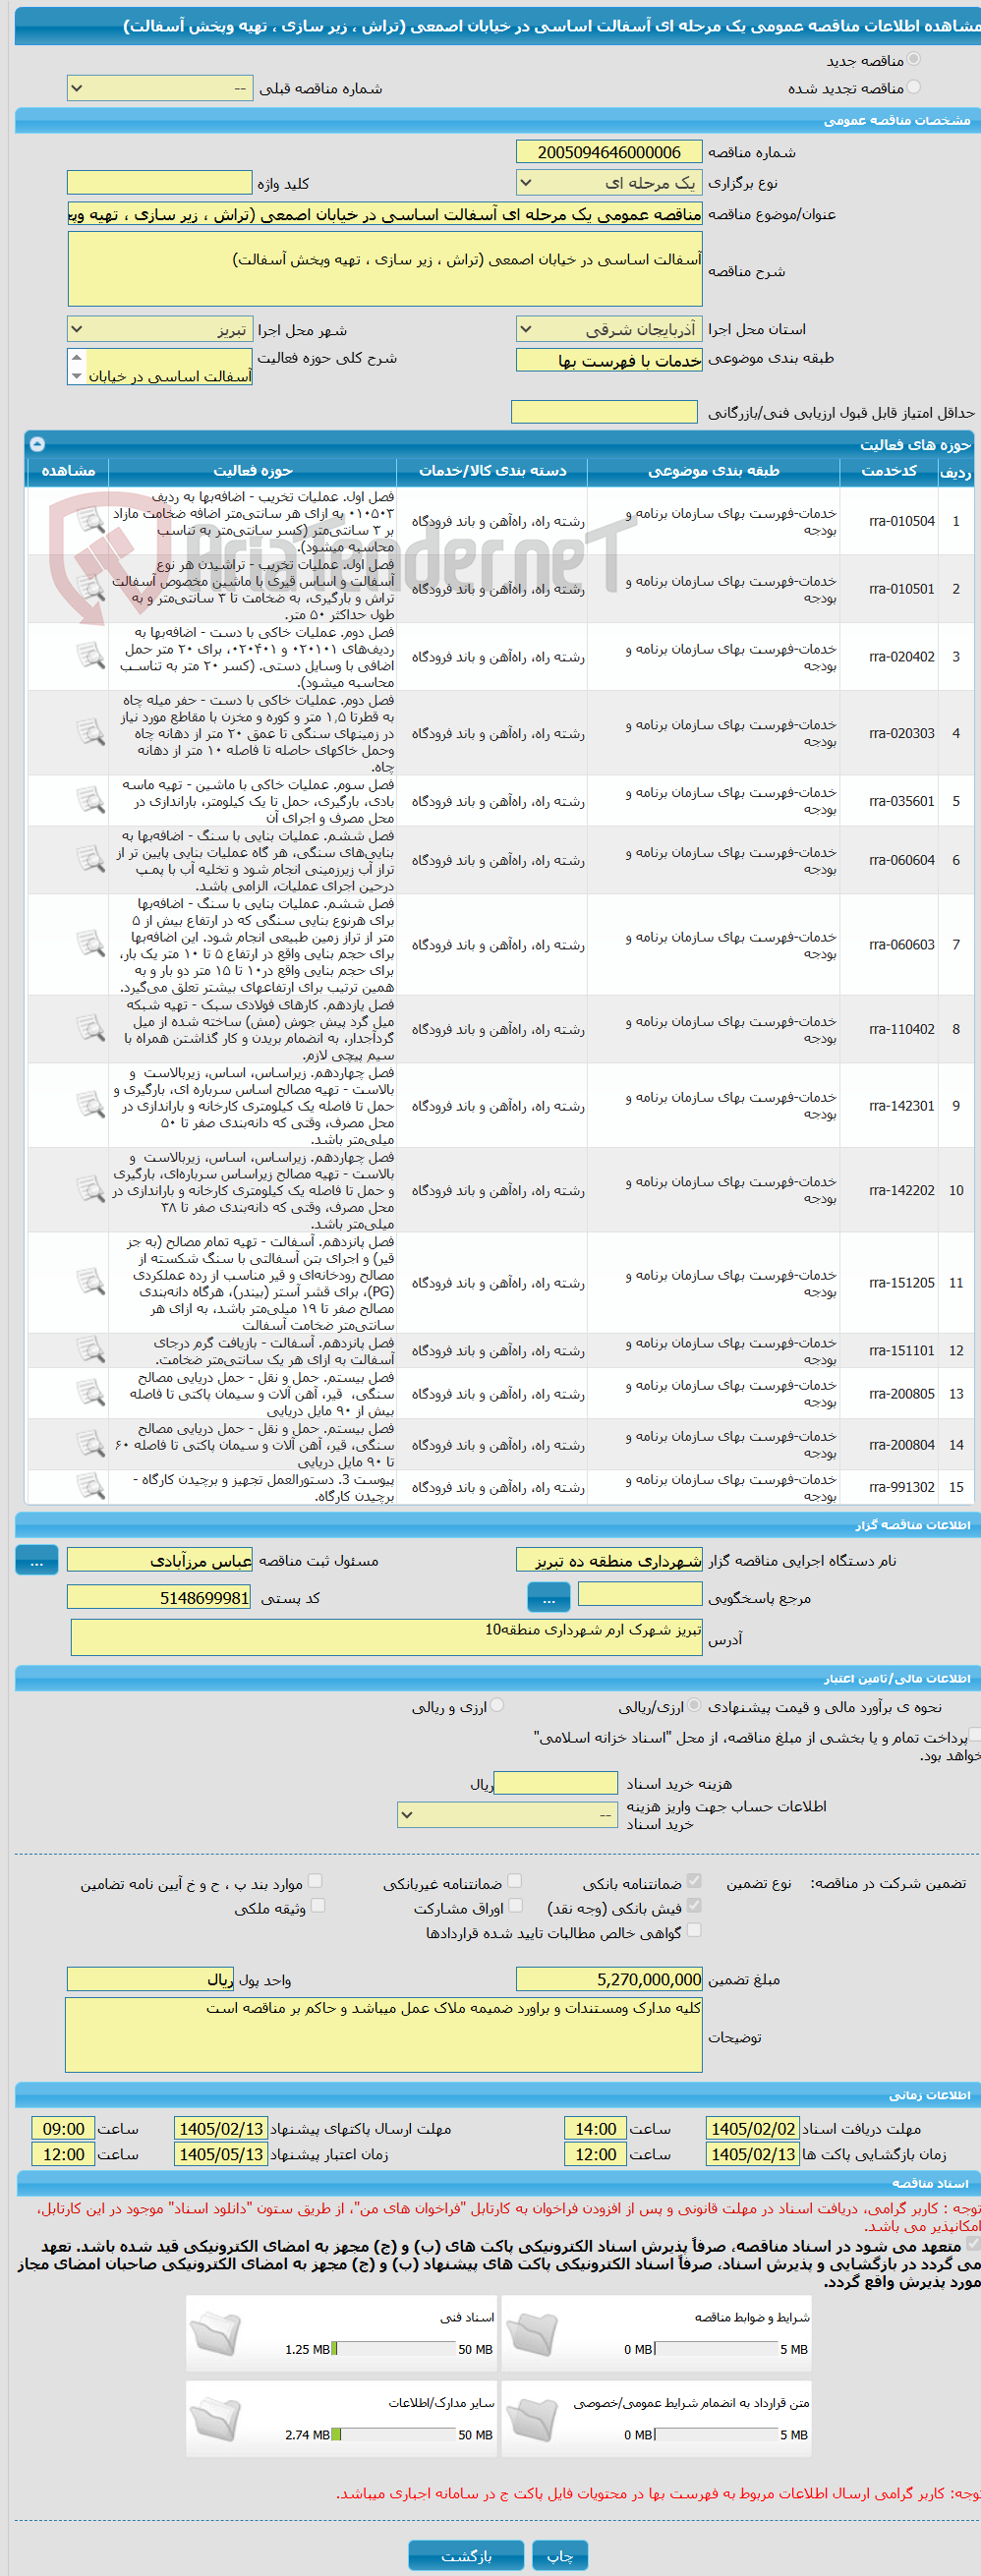981x2576 pixels.
Task: Open view icon for row rra-010501
Action: click(91, 589)
